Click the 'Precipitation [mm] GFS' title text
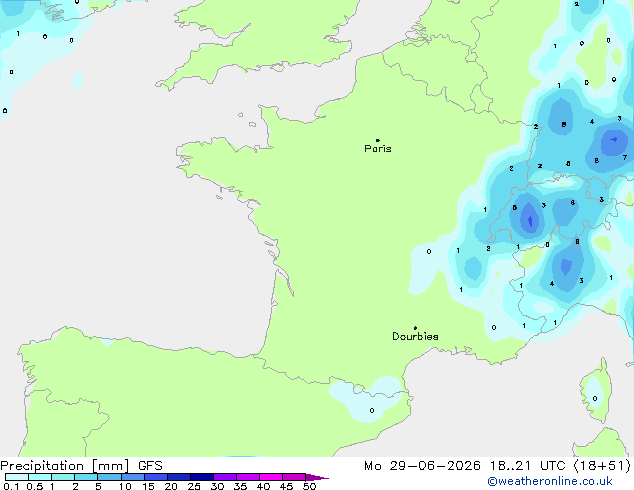 (x=81, y=466)
